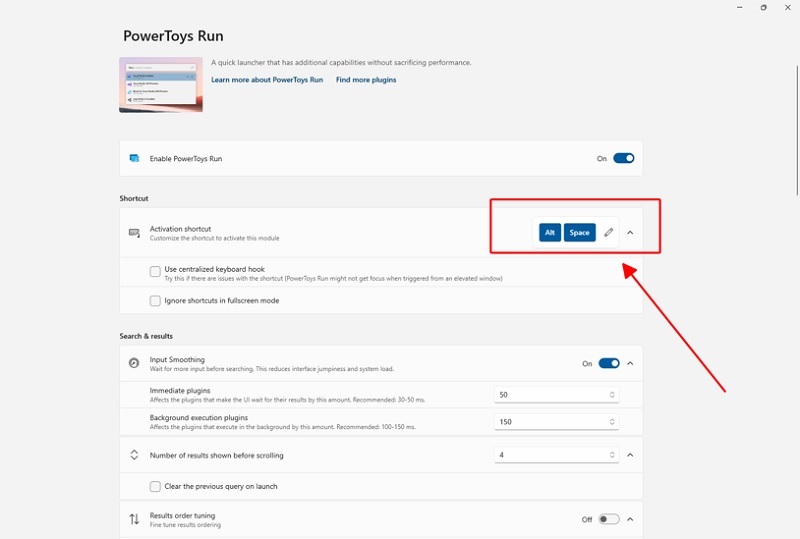Click the Activation shortcut keyboard icon

[134, 233]
